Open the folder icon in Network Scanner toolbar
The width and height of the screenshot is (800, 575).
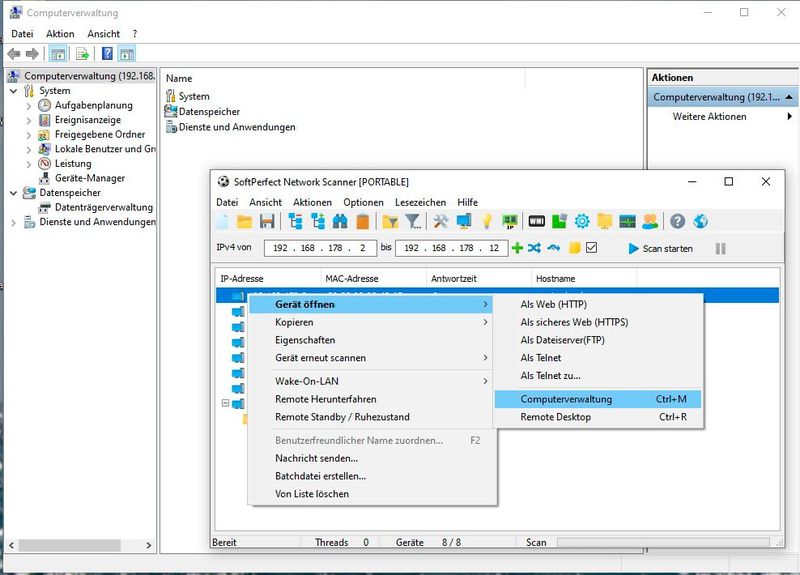(244, 221)
